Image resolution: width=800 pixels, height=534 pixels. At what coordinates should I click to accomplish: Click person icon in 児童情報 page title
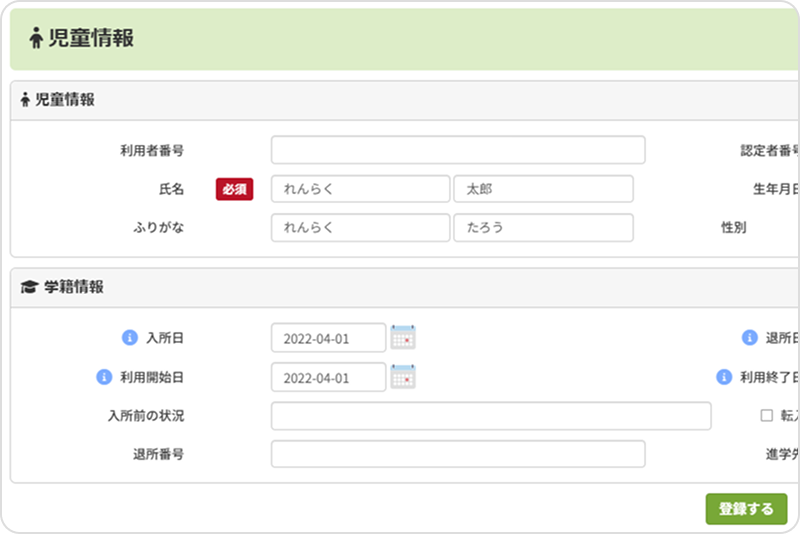[37, 39]
